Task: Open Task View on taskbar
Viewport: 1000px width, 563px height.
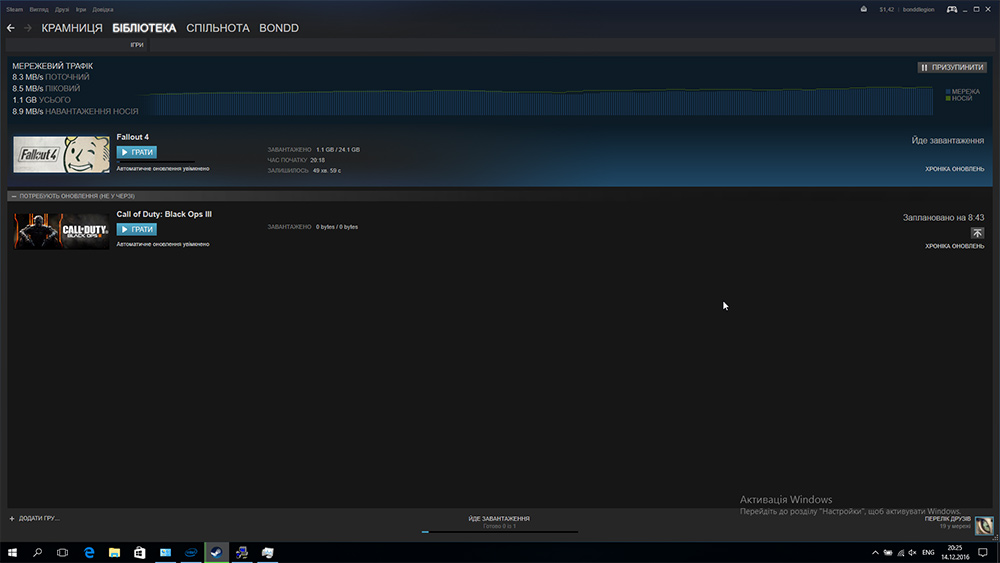Action: [x=62, y=552]
